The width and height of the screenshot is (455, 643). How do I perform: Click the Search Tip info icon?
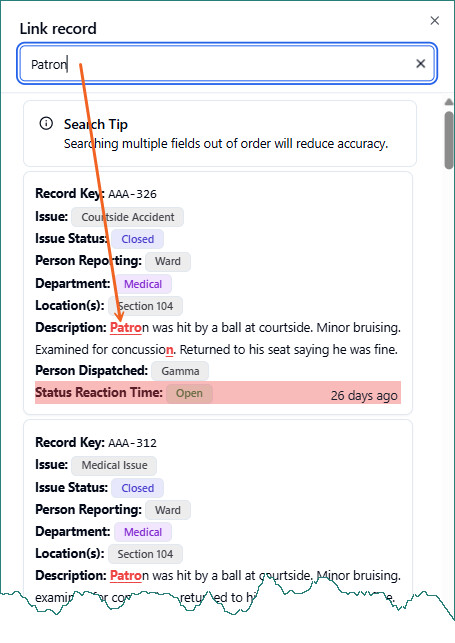click(46, 123)
